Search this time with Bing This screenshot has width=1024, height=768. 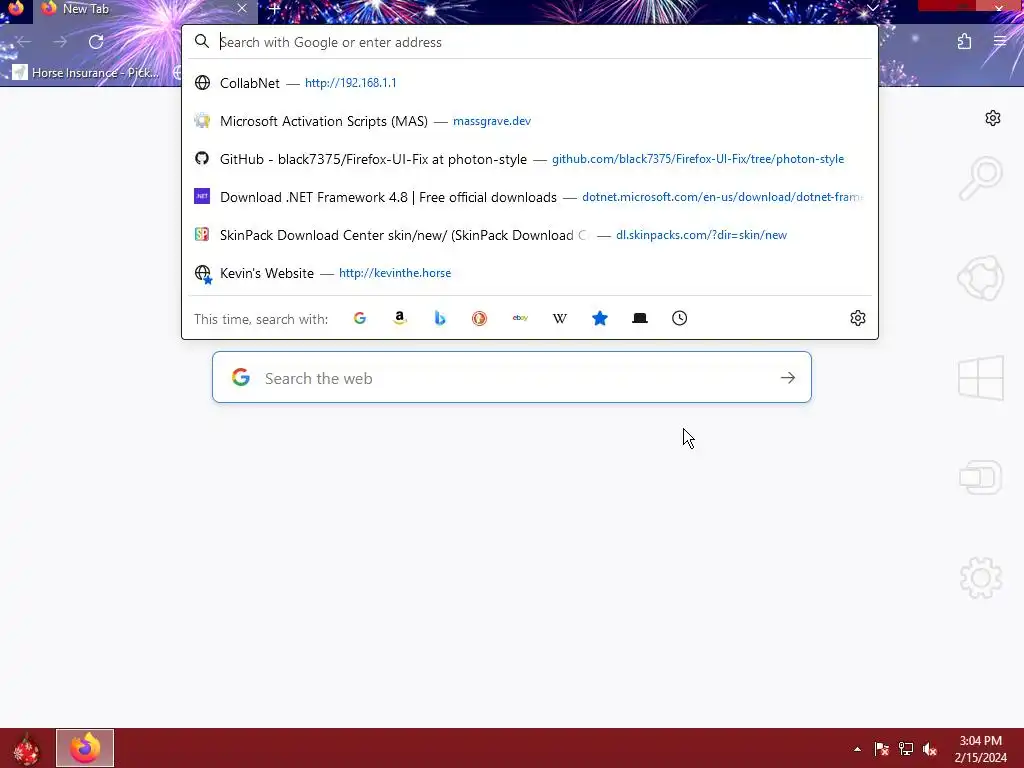point(440,318)
